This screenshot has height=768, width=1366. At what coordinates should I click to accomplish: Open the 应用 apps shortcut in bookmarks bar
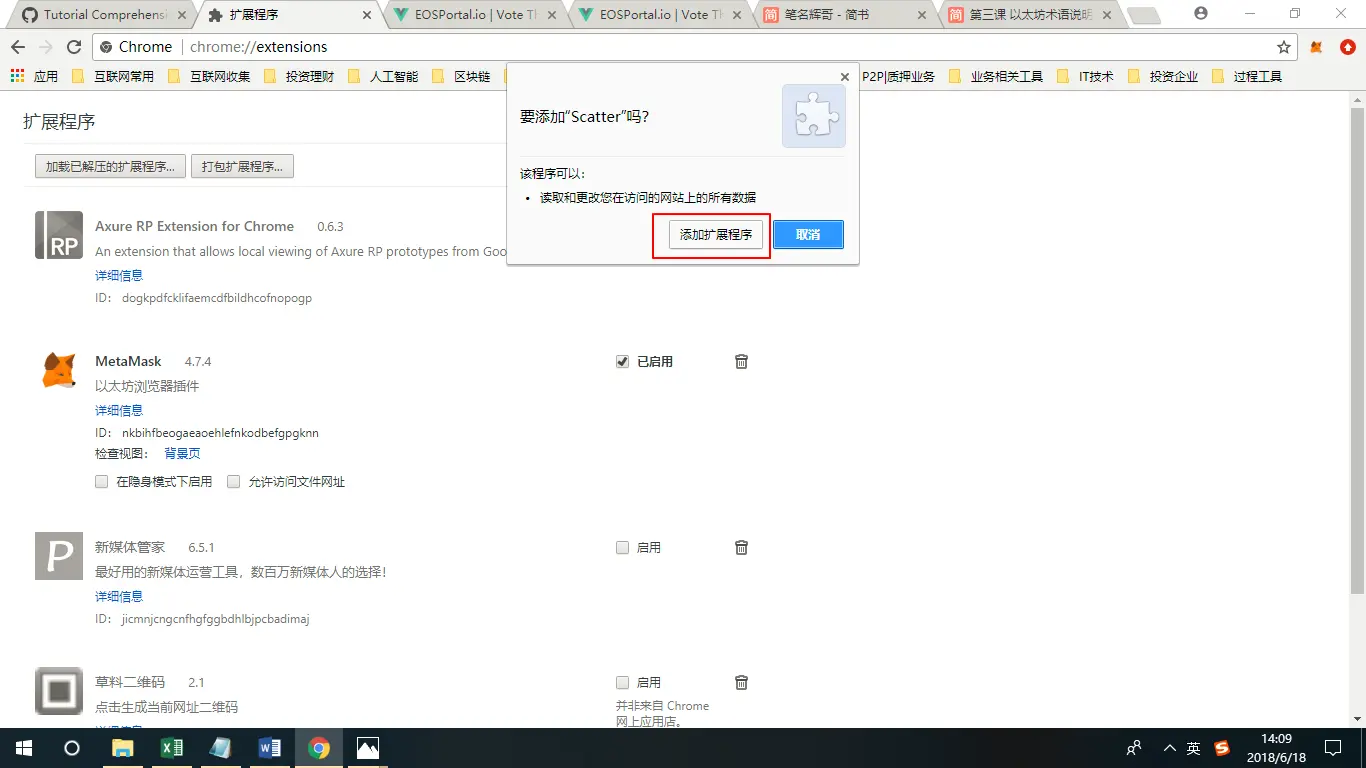[x=35, y=76]
